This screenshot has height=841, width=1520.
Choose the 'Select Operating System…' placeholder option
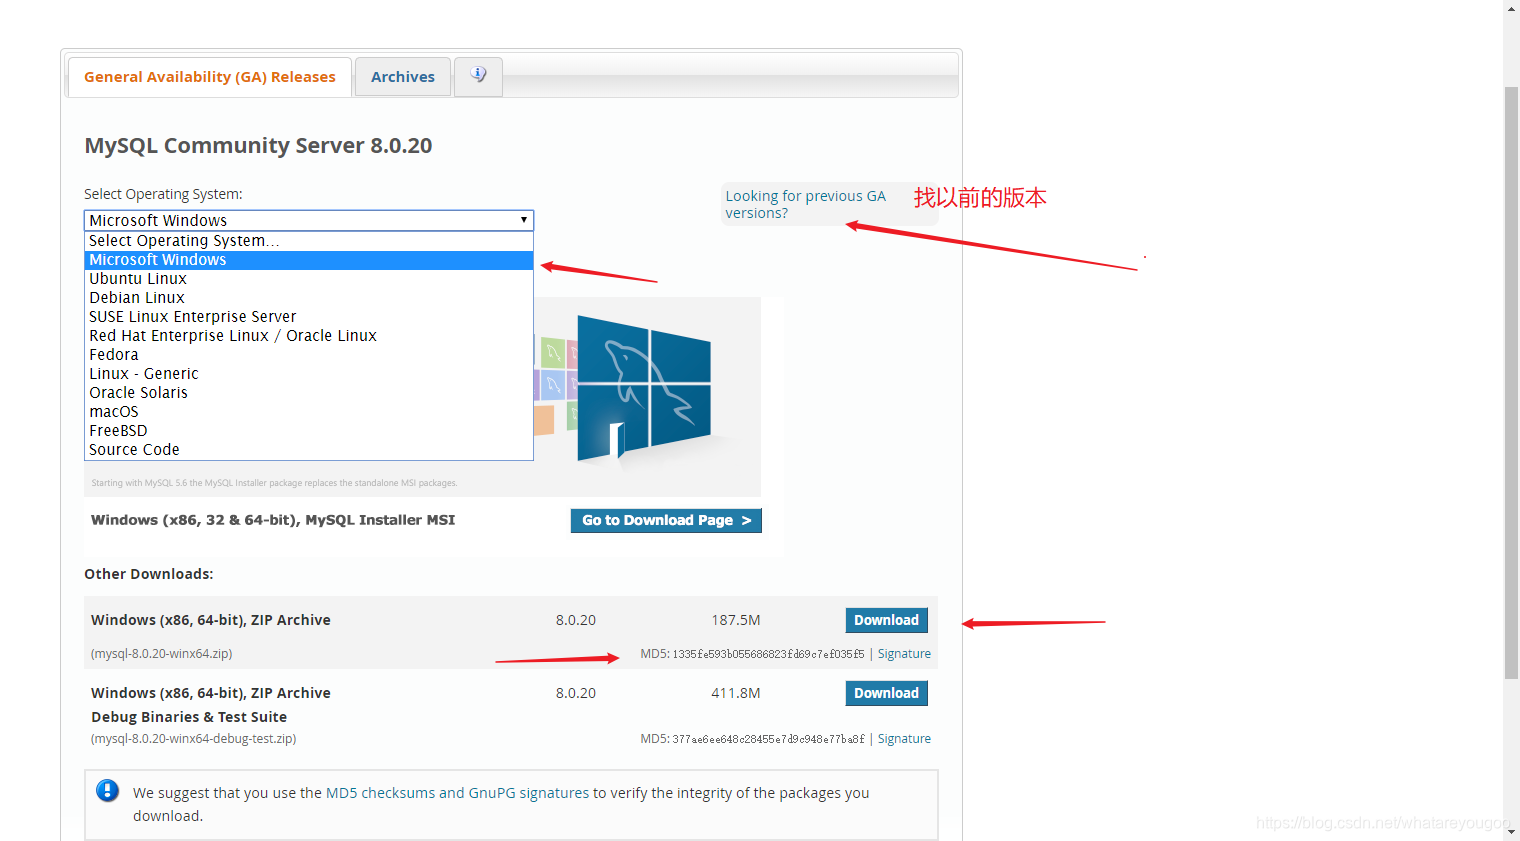coord(309,241)
